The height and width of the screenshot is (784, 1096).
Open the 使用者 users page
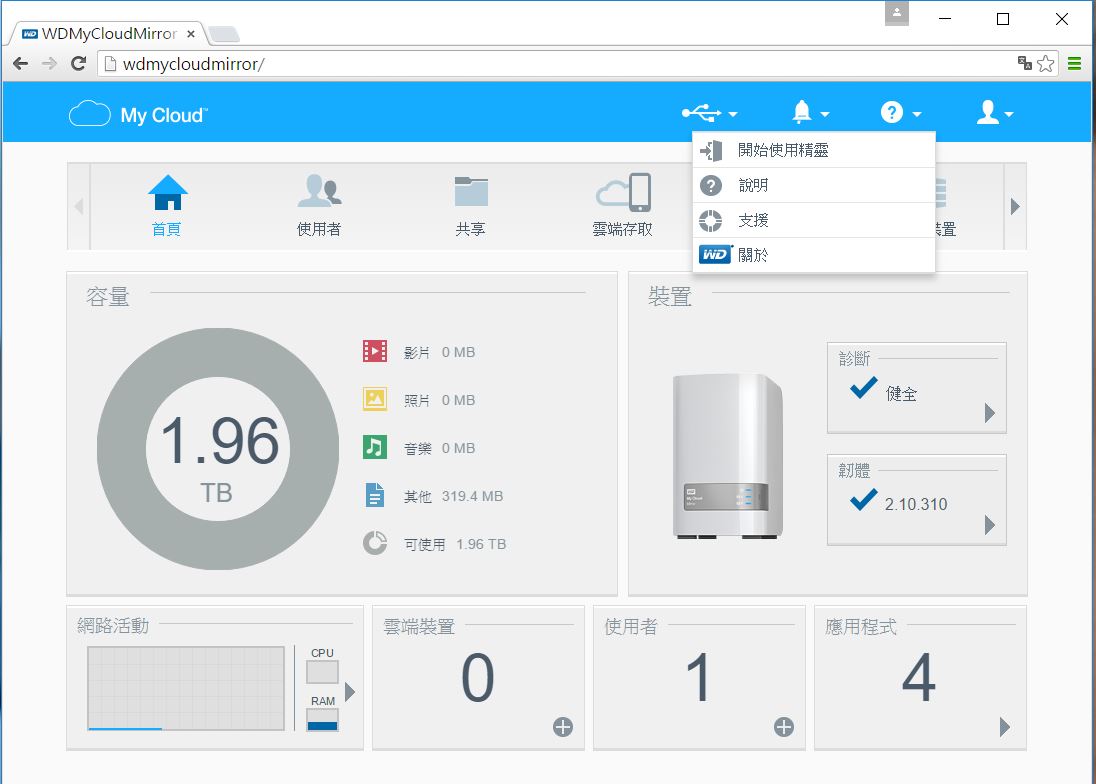click(x=319, y=206)
